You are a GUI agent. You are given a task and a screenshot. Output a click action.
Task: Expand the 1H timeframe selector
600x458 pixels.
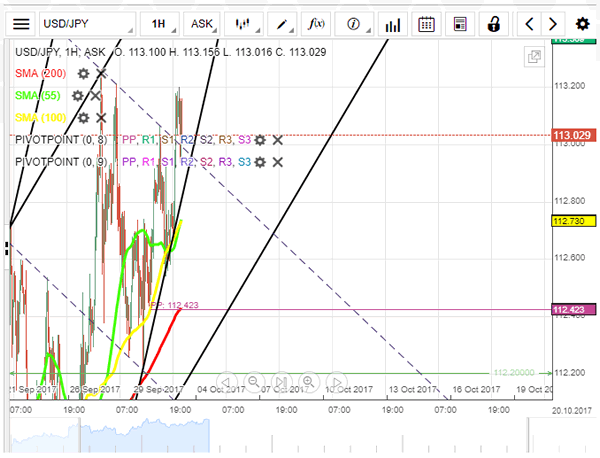(159, 23)
